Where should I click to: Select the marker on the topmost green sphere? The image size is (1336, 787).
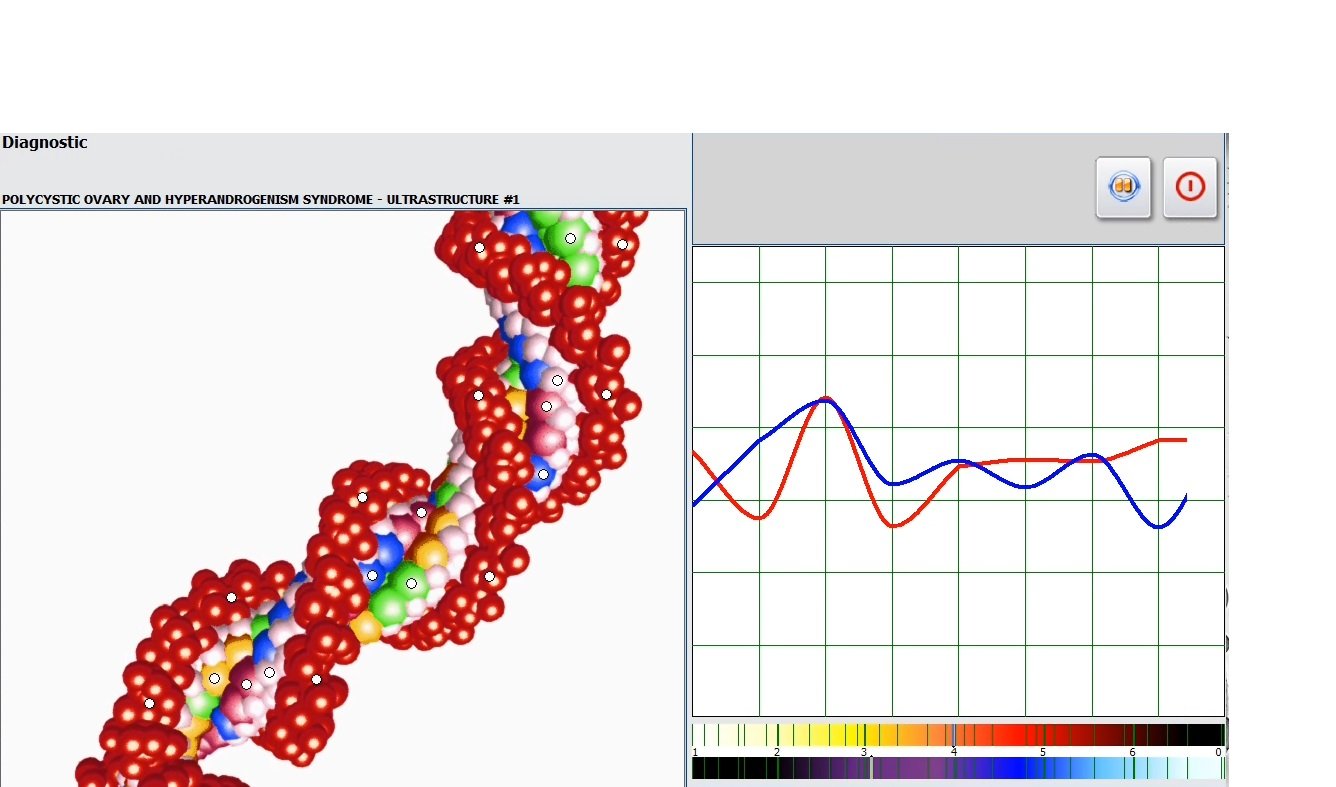[x=570, y=238]
